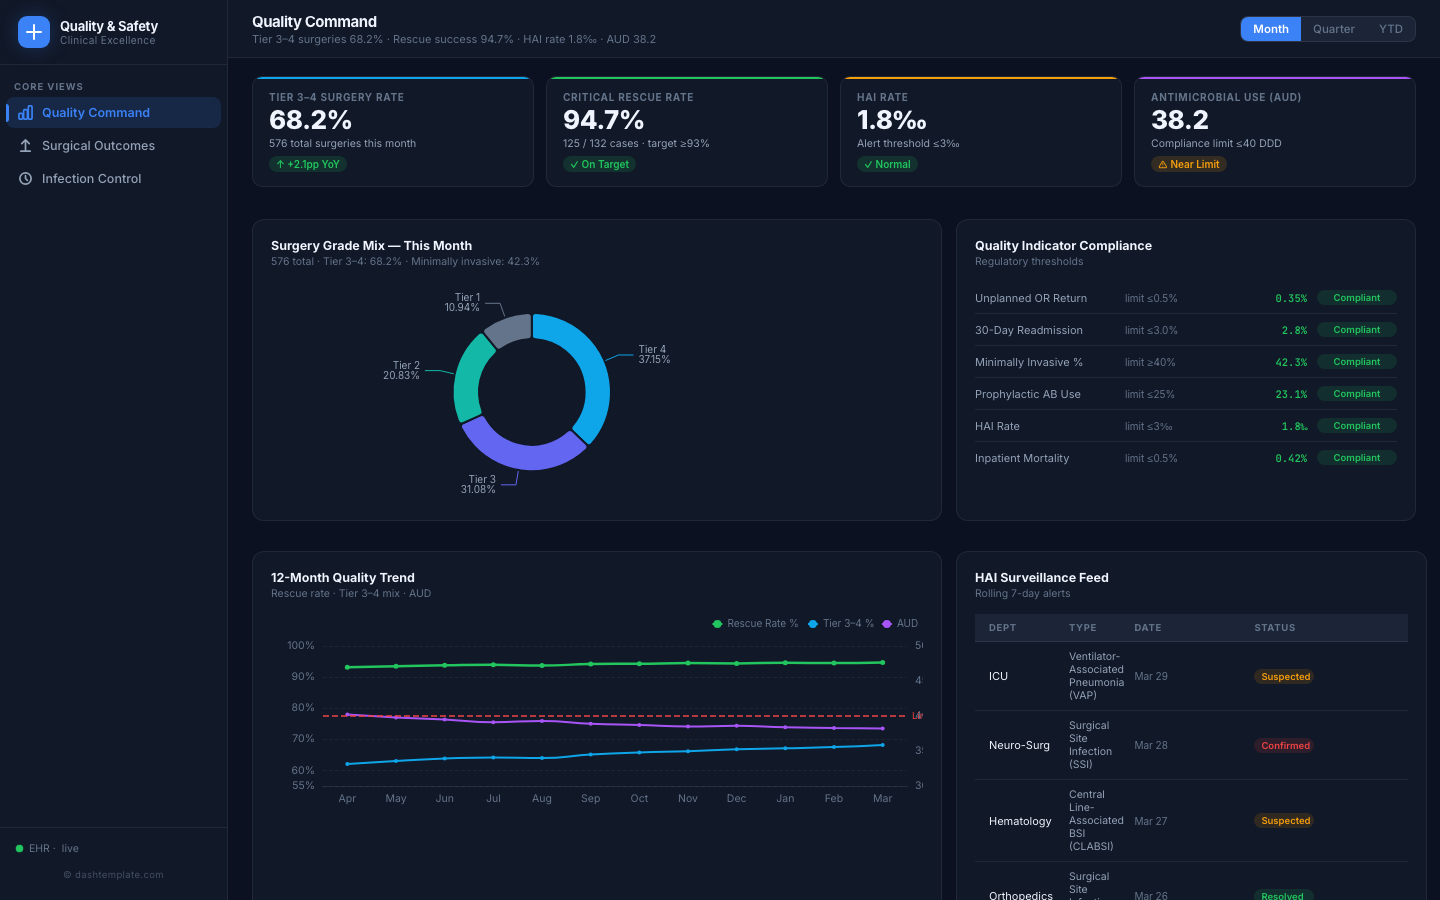Image resolution: width=1440 pixels, height=900 pixels.
Task: Click the Confirmed status badge for Neuro-Surg
Action: (1284, 745)
